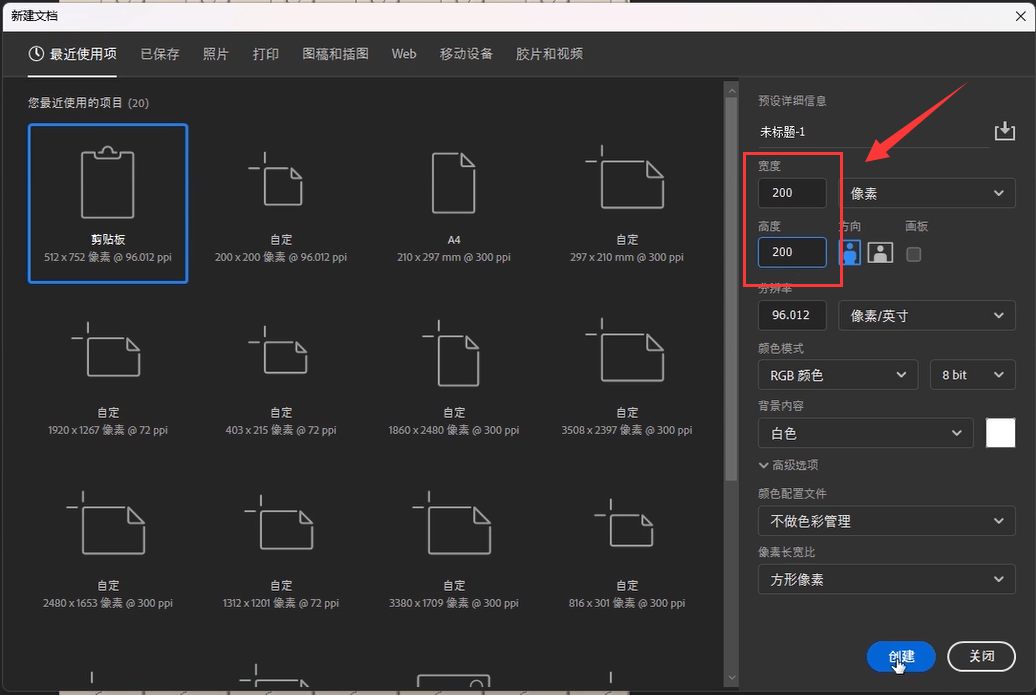Close the 新建文档 dialog with X
Screen dimensions: 1036x695
[1020, 17]
